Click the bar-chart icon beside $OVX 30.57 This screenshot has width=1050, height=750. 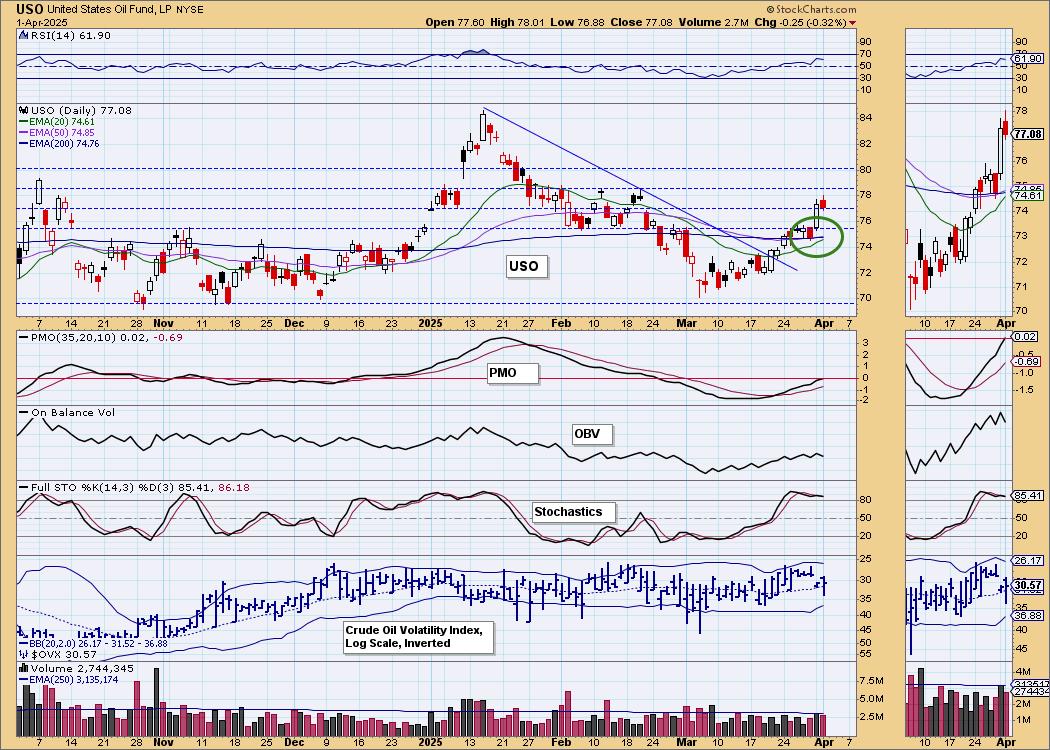click(23, 654)
